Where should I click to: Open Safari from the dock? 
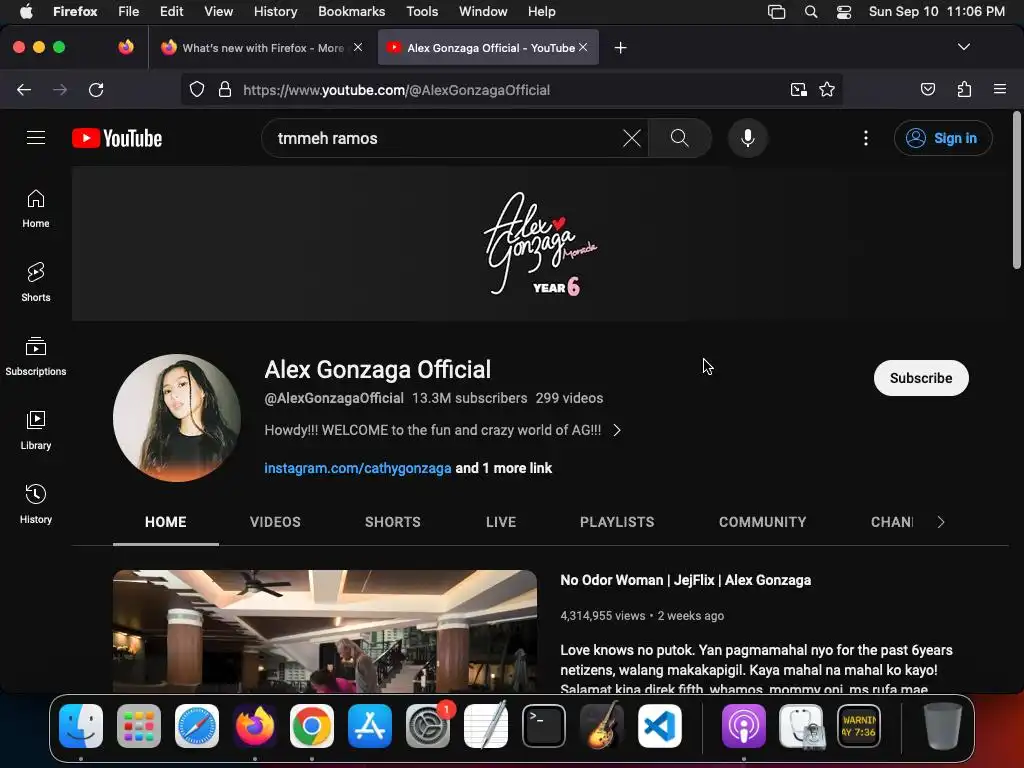click(x=197, y=726)
